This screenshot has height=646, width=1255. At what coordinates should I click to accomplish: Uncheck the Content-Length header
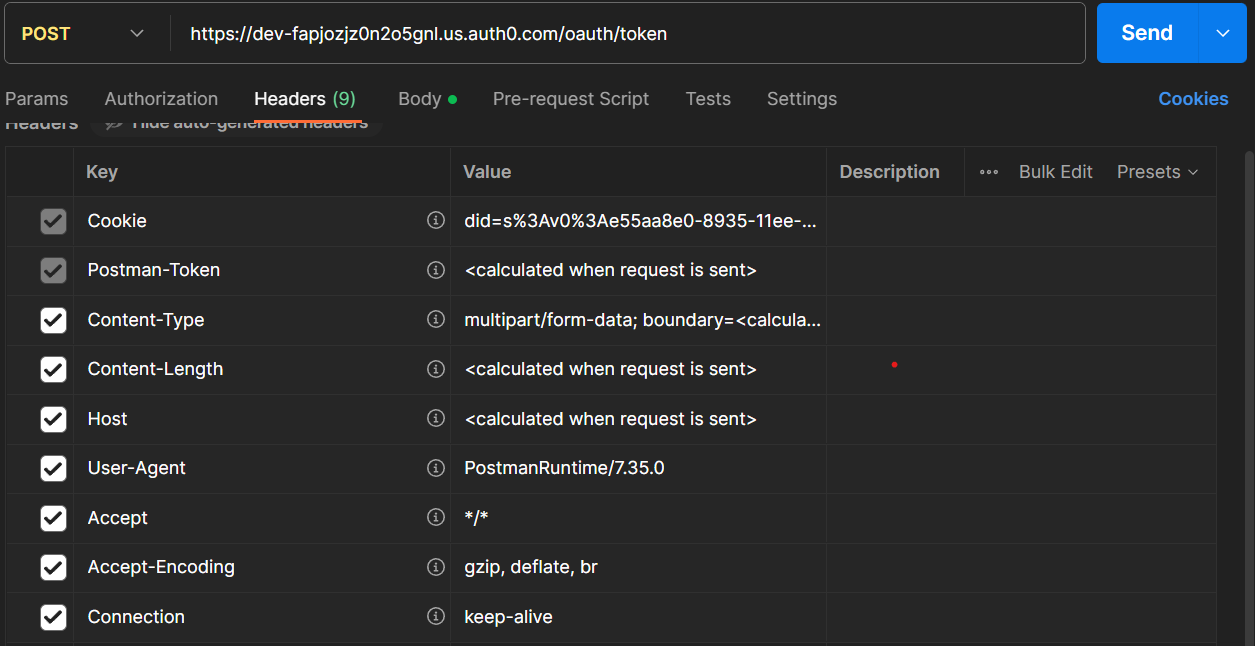coord(53,369)
